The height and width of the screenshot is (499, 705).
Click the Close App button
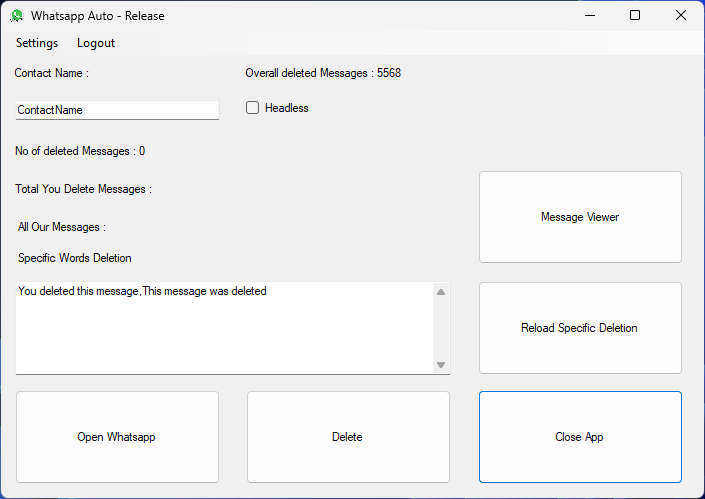[580, 437]
